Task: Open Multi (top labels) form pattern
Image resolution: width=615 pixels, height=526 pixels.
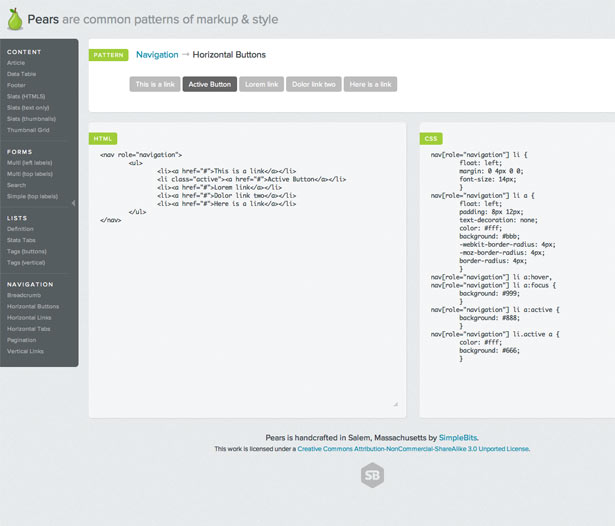Action: [x=30, y=174]
